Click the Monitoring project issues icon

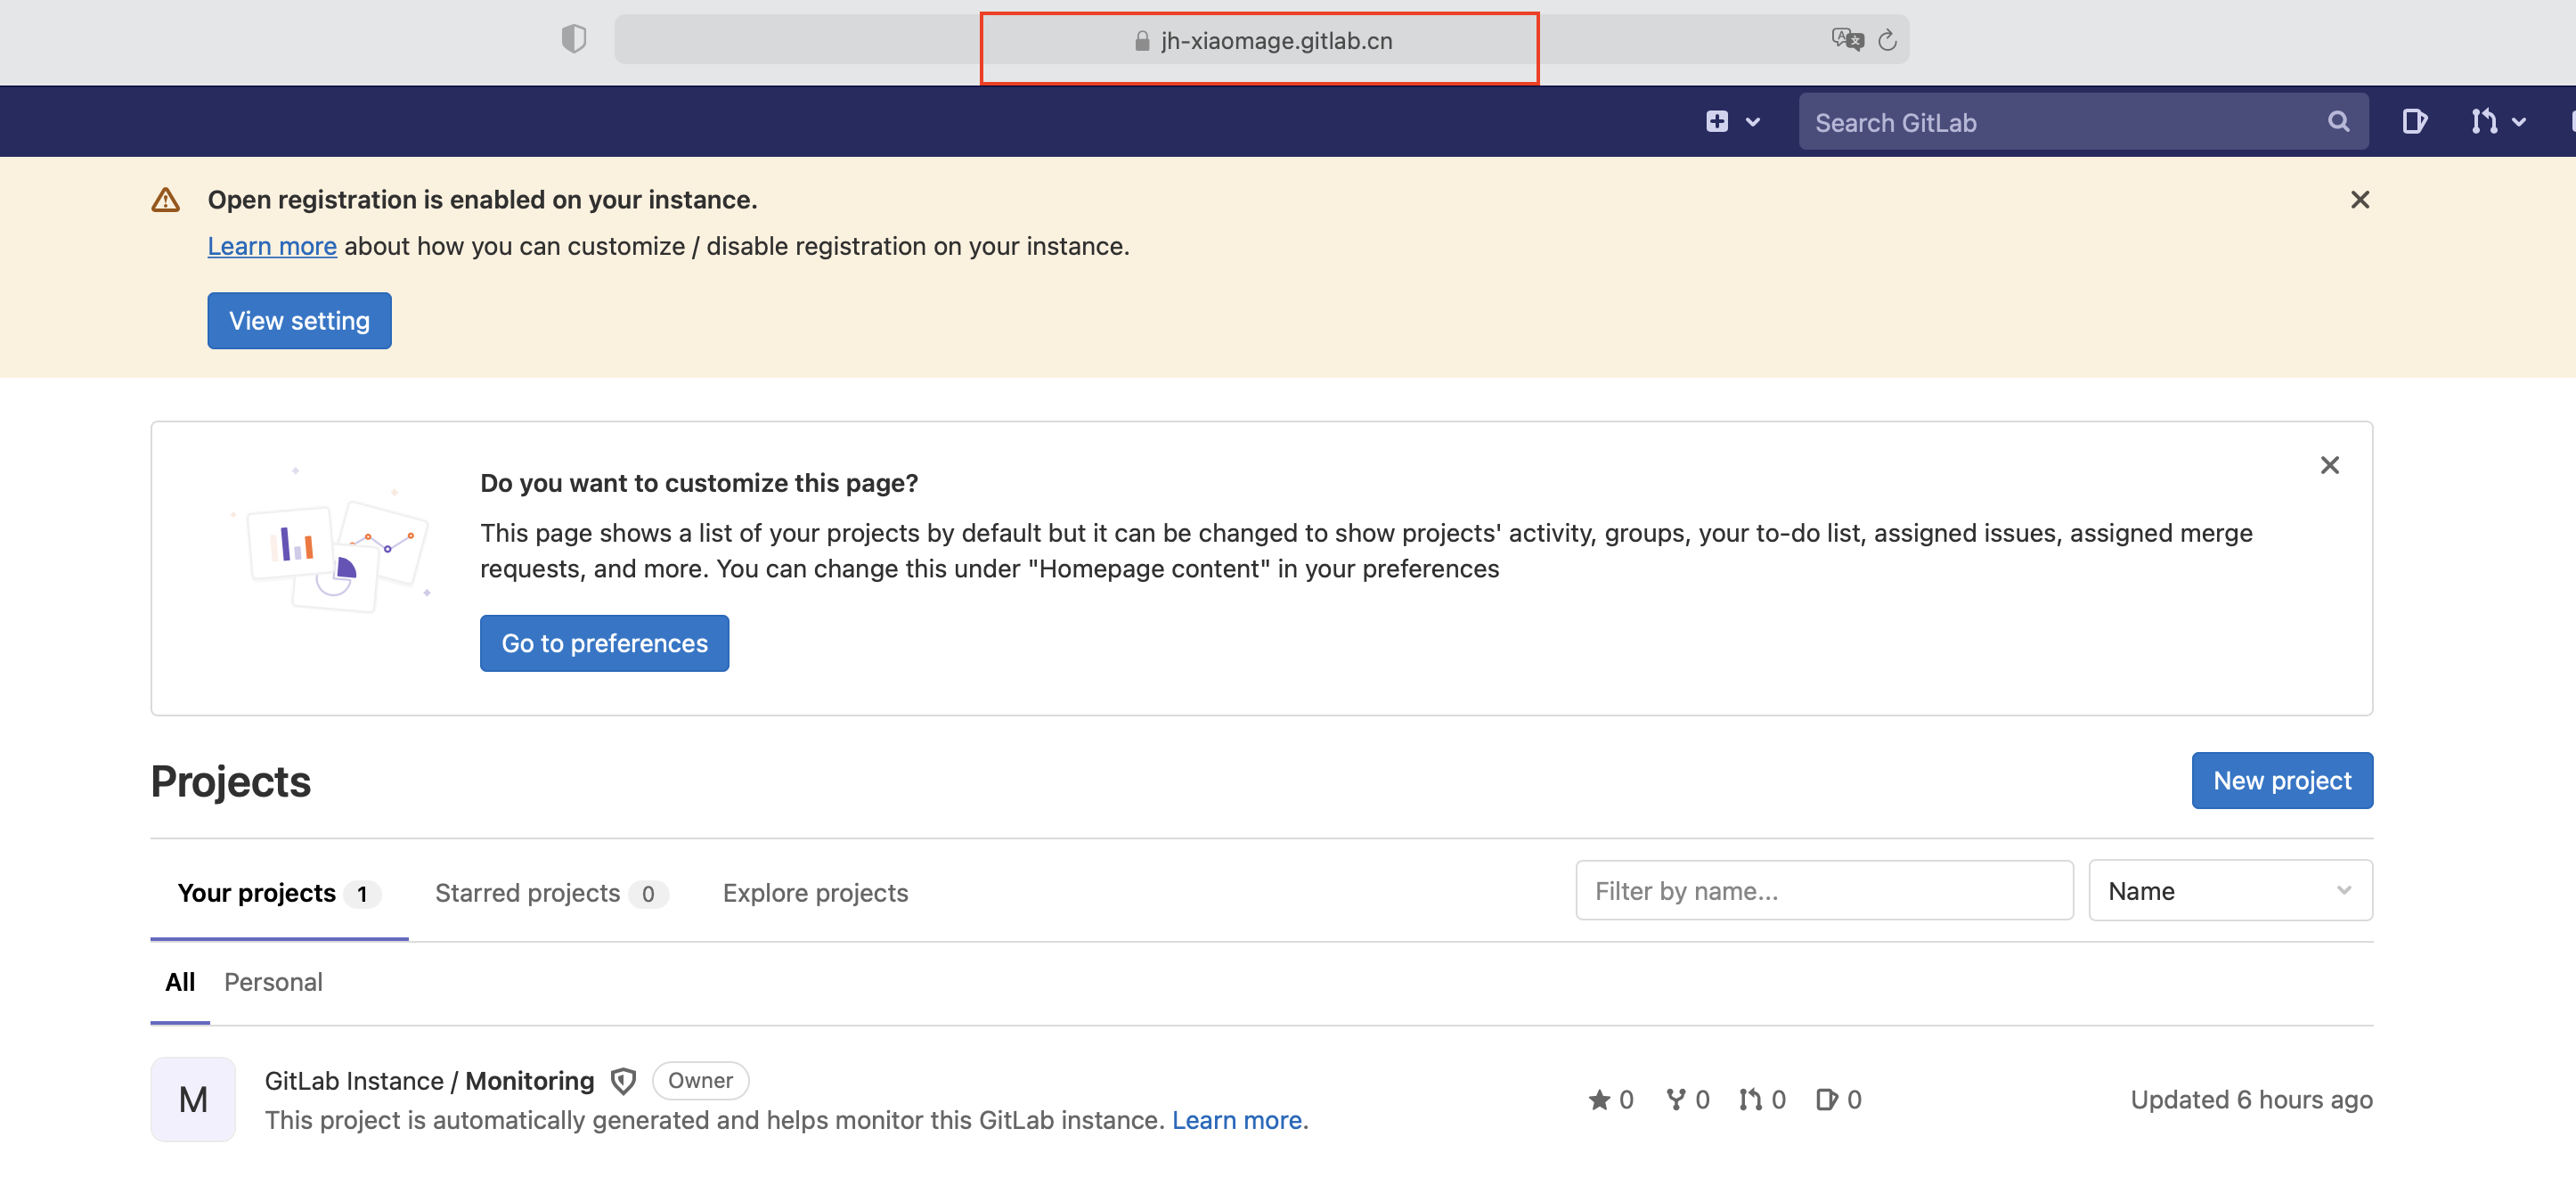[1827, 1100]
